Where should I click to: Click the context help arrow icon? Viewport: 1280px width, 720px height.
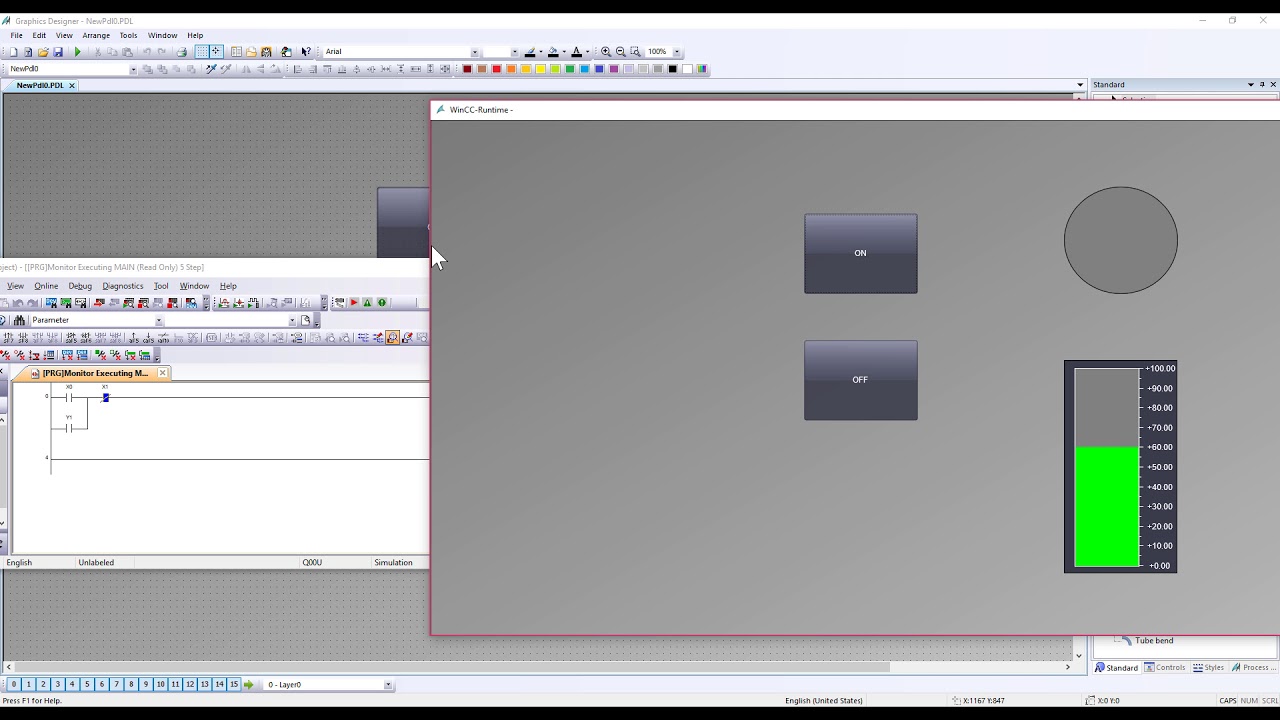coord(306,52)
